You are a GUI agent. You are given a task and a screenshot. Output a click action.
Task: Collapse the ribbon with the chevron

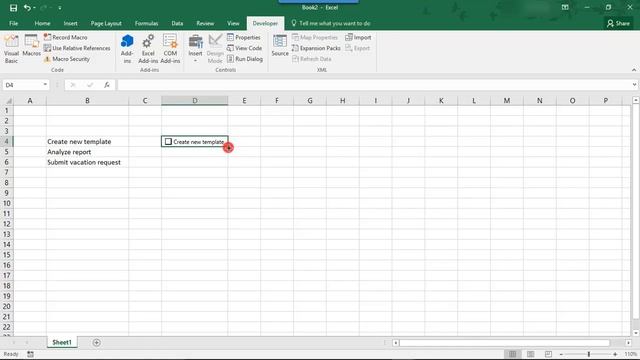[x=634, y=70]
